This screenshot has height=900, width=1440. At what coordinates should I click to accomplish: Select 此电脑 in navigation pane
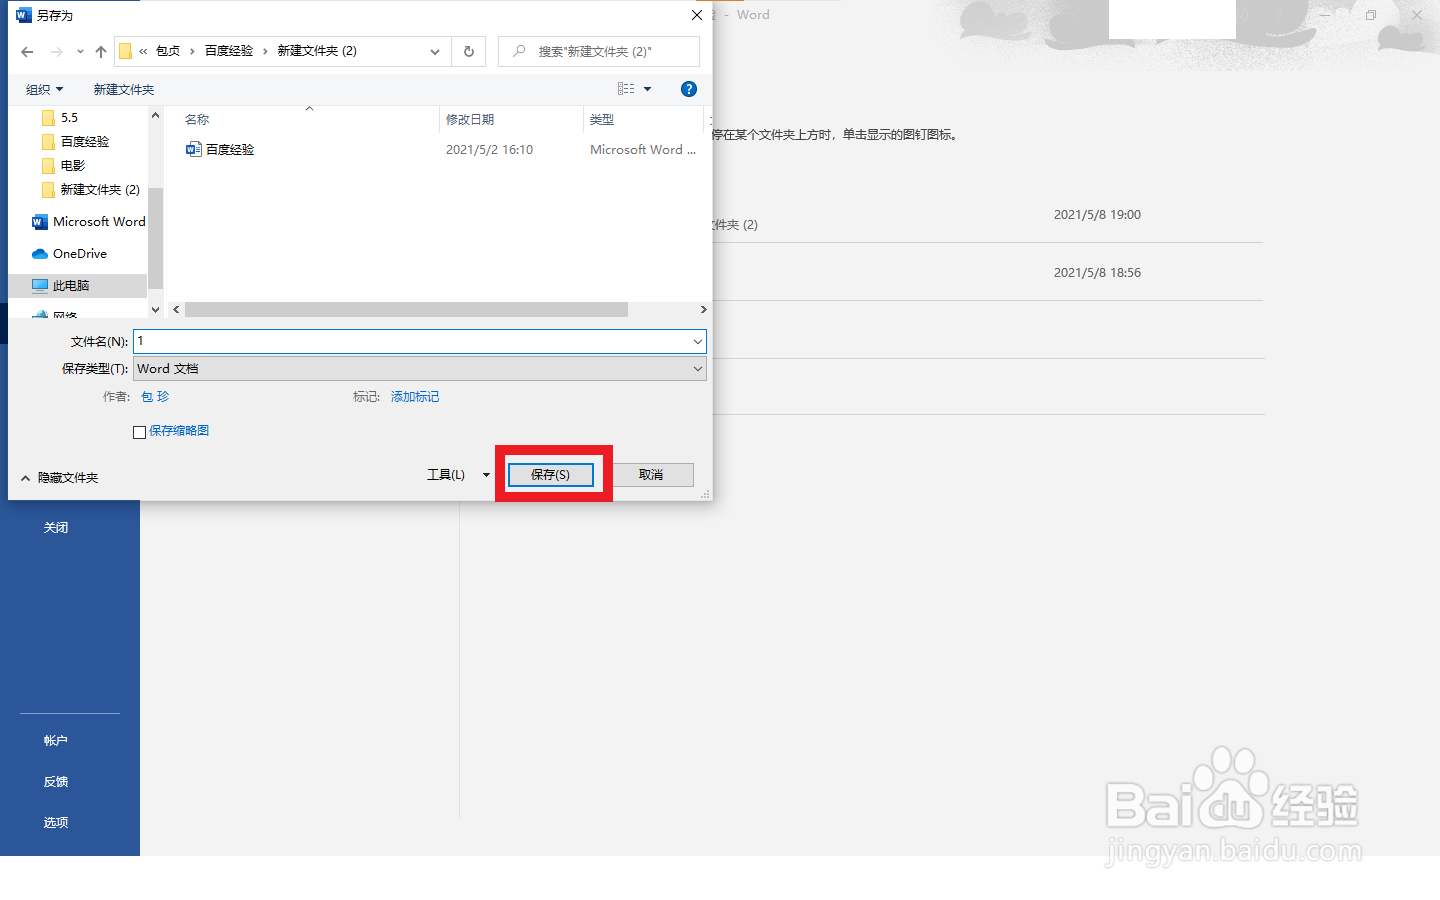78,286
